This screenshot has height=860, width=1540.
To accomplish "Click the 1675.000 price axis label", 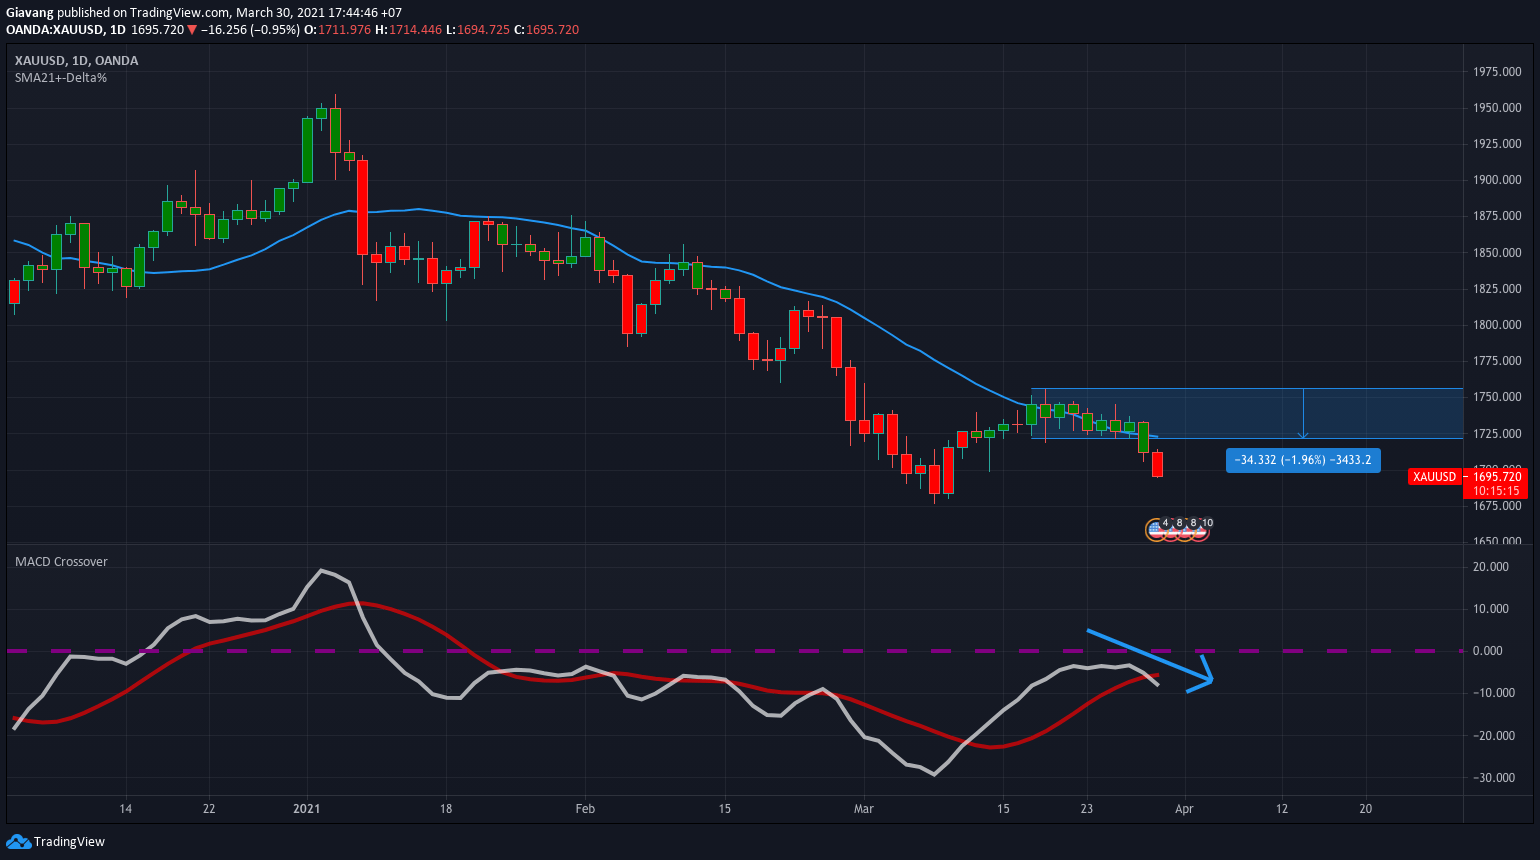I will 1497,506.
